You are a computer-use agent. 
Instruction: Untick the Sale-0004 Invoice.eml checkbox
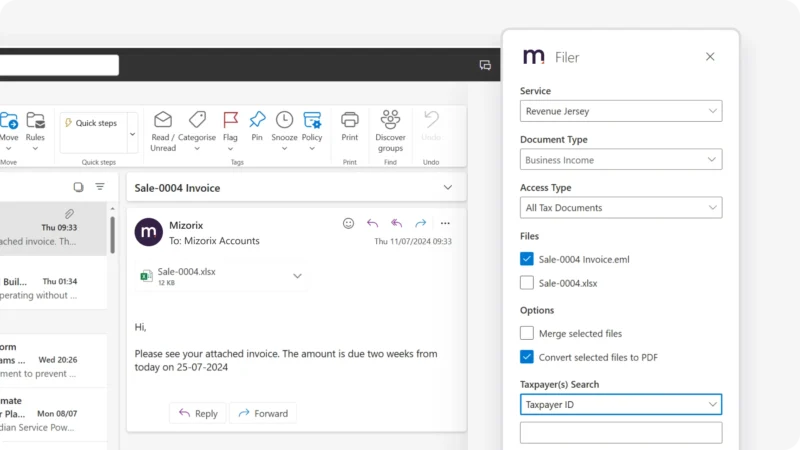(x=527, y=259)
